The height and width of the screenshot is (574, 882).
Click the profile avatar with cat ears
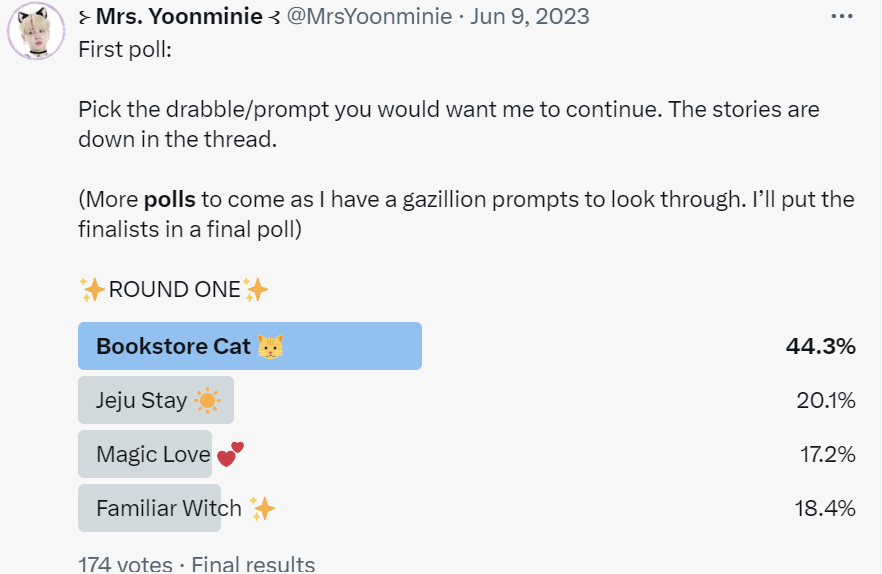point(36,30)
